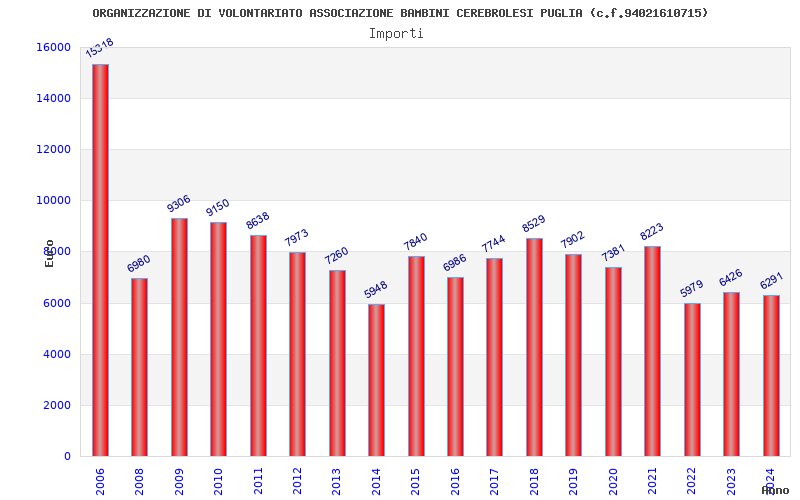Click the 14000 y-axis tick label
800x500 pixels.
pyautogui.click(x=54, y=98)
